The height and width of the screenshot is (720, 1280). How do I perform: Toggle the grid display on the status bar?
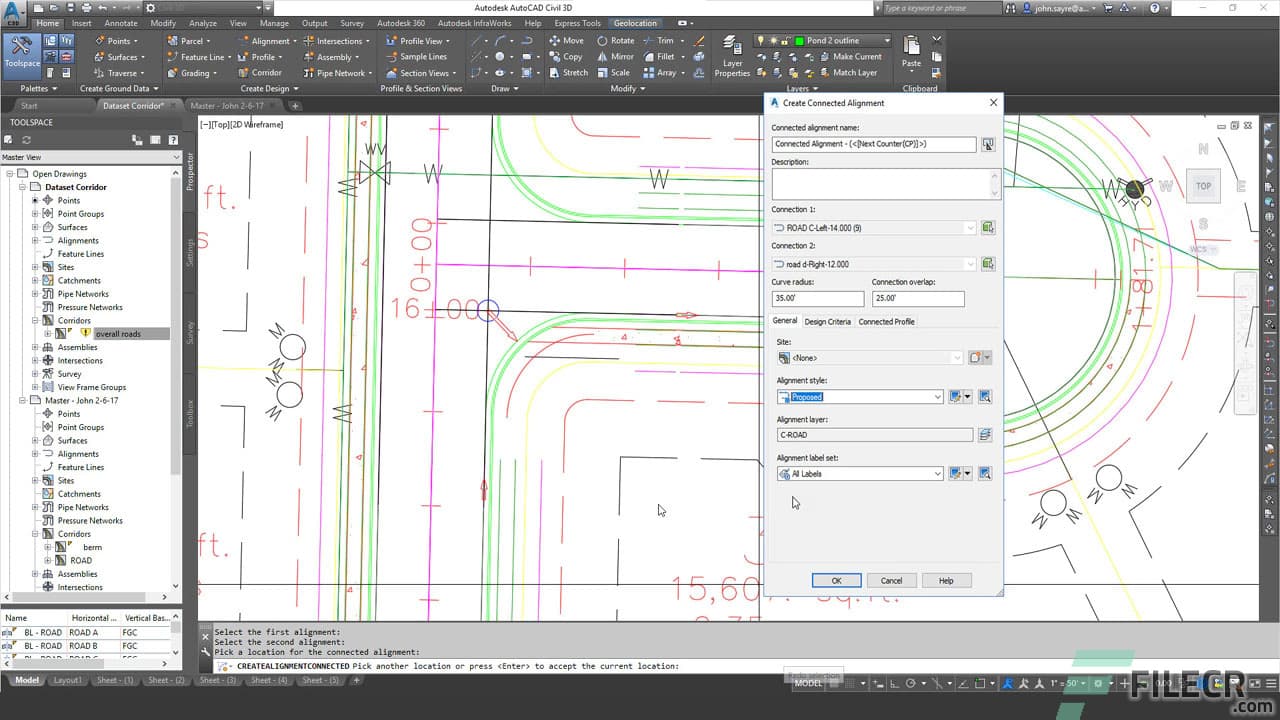click(850, 684)
